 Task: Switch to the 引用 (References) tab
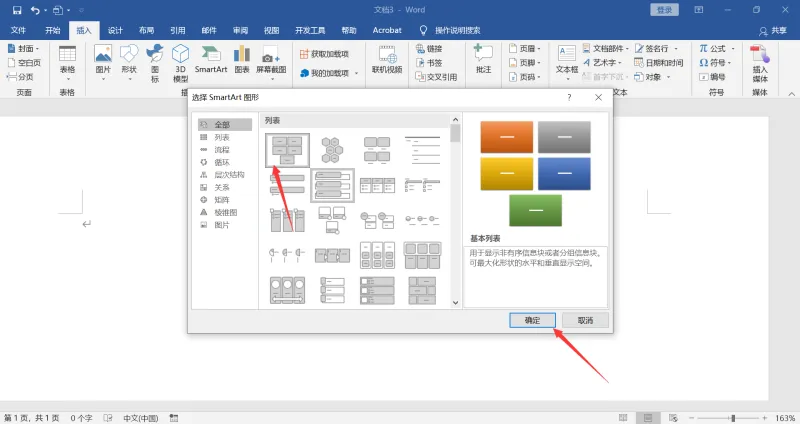tap(178, 30)
